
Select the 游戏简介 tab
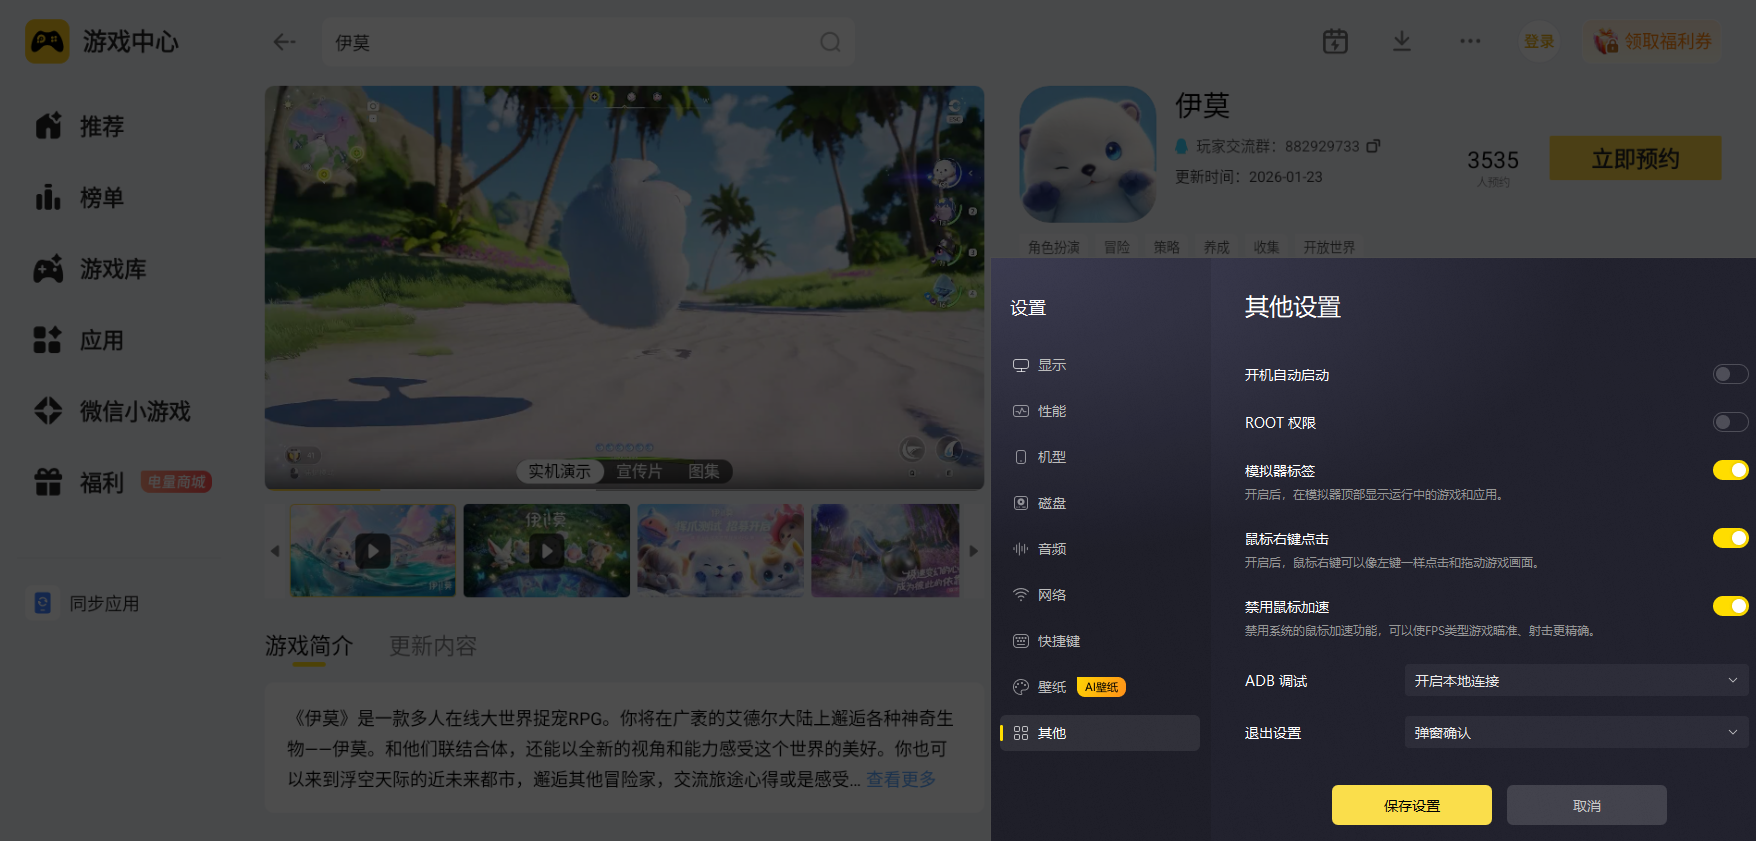(x=309, y=646)
